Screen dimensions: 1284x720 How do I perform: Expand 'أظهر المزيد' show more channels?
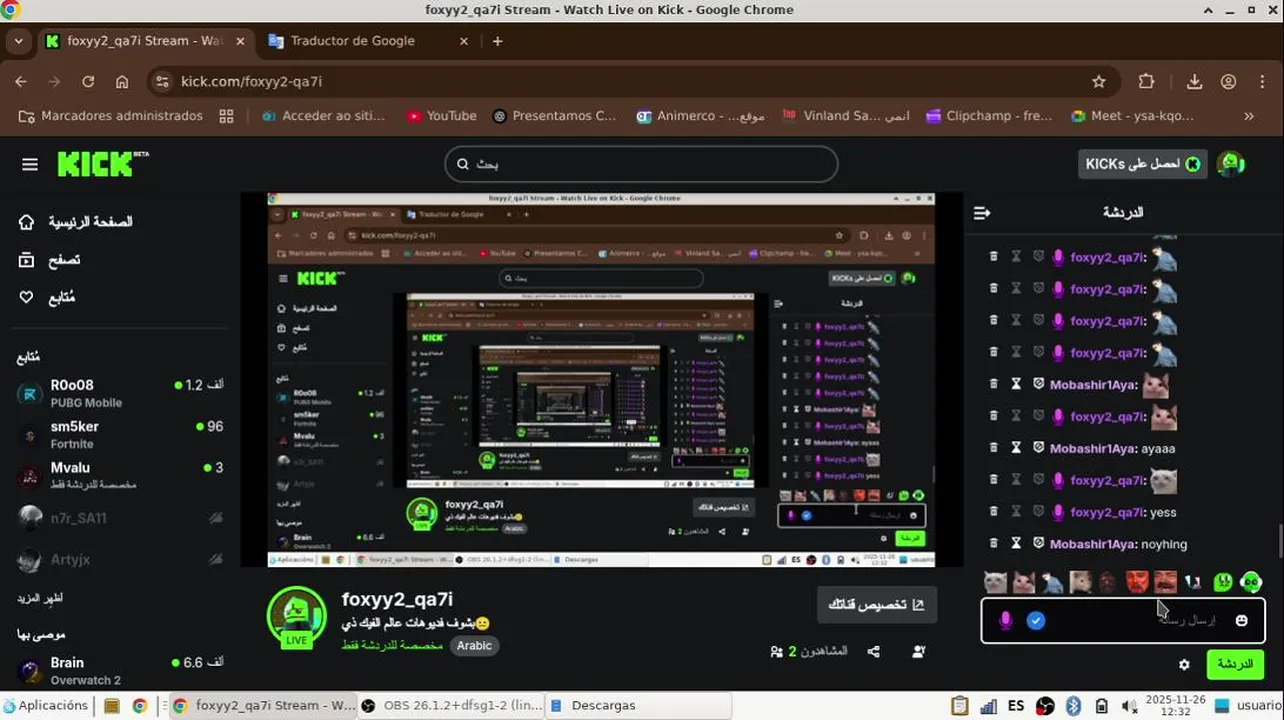40,598
